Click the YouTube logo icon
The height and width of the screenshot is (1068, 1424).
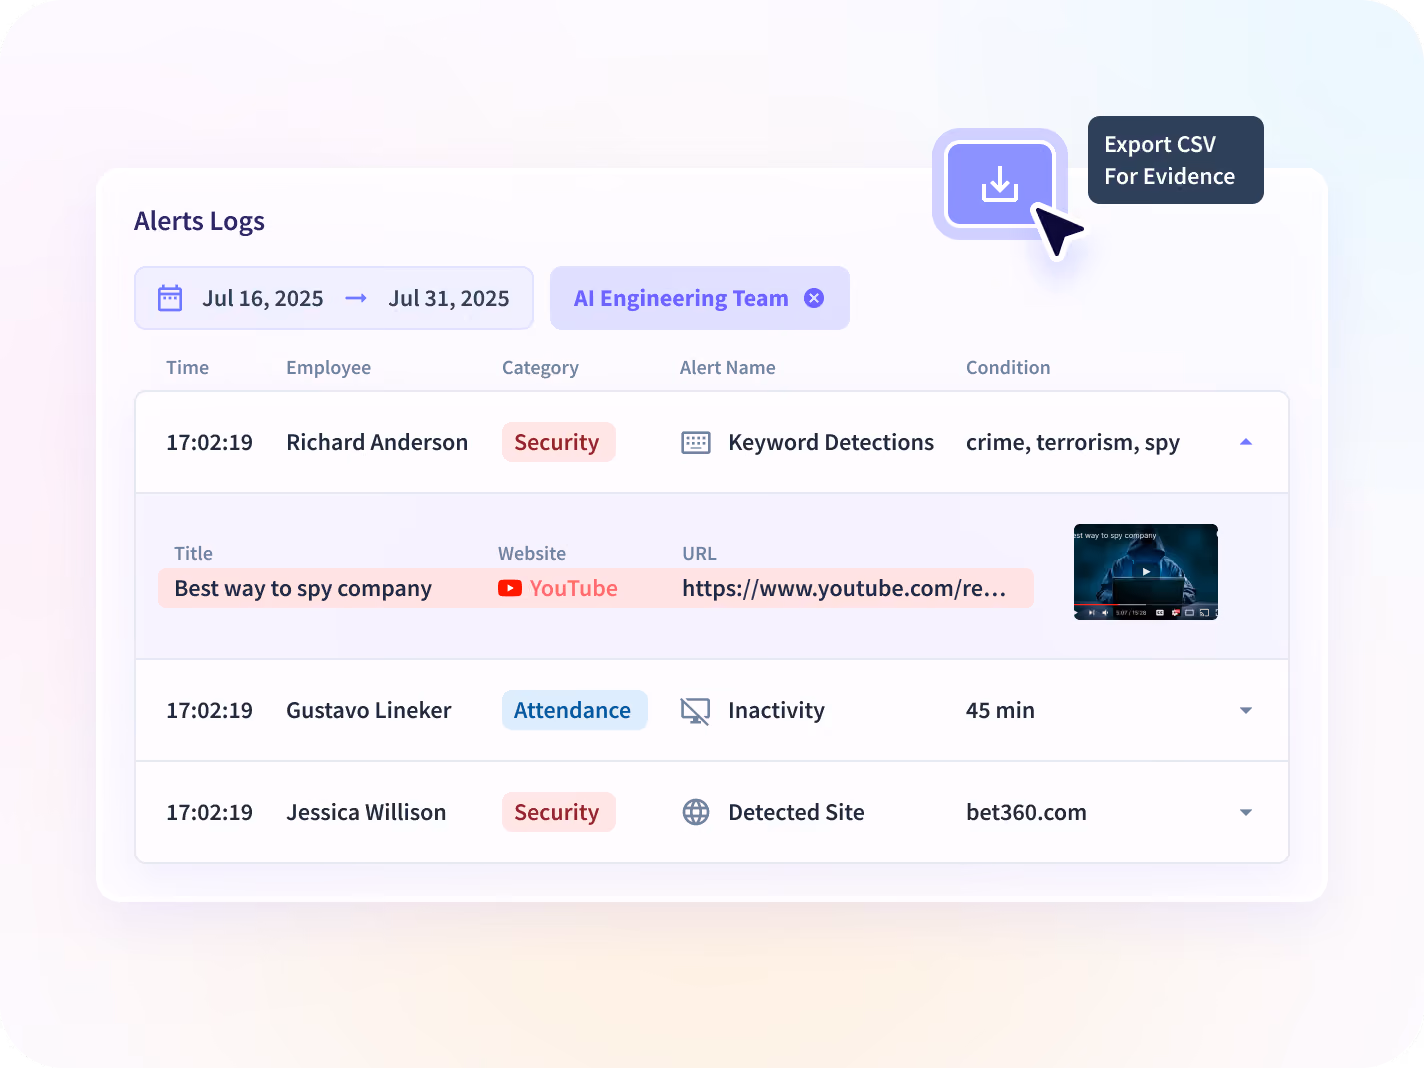click(510, 589)
